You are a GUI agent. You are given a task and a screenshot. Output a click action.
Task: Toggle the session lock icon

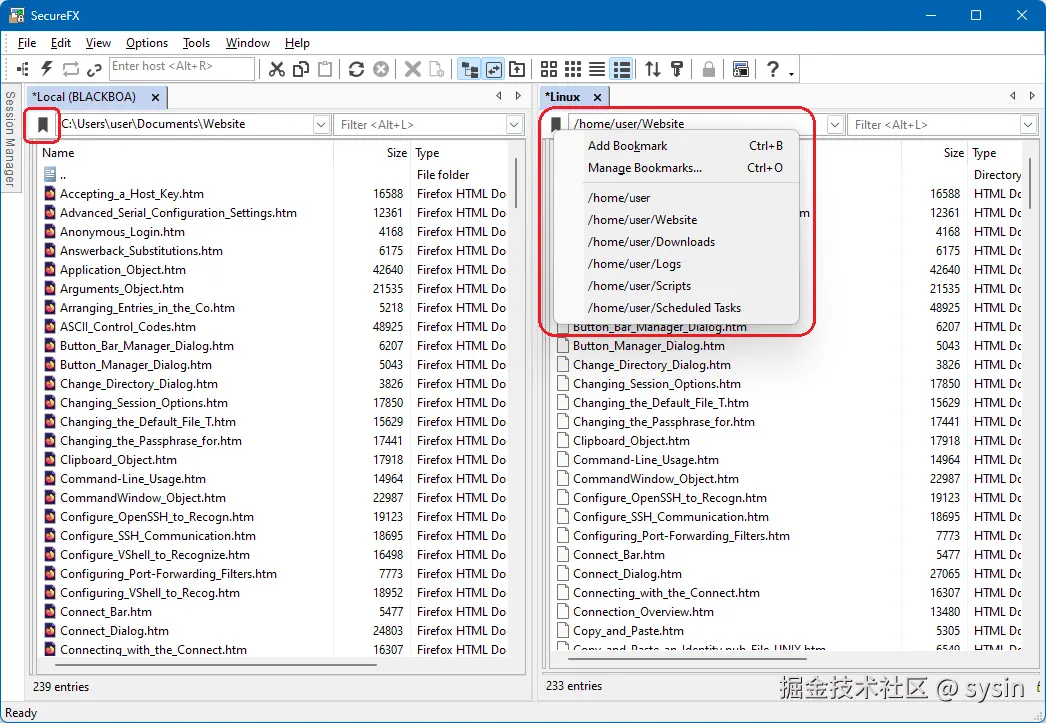coord(710,69)
